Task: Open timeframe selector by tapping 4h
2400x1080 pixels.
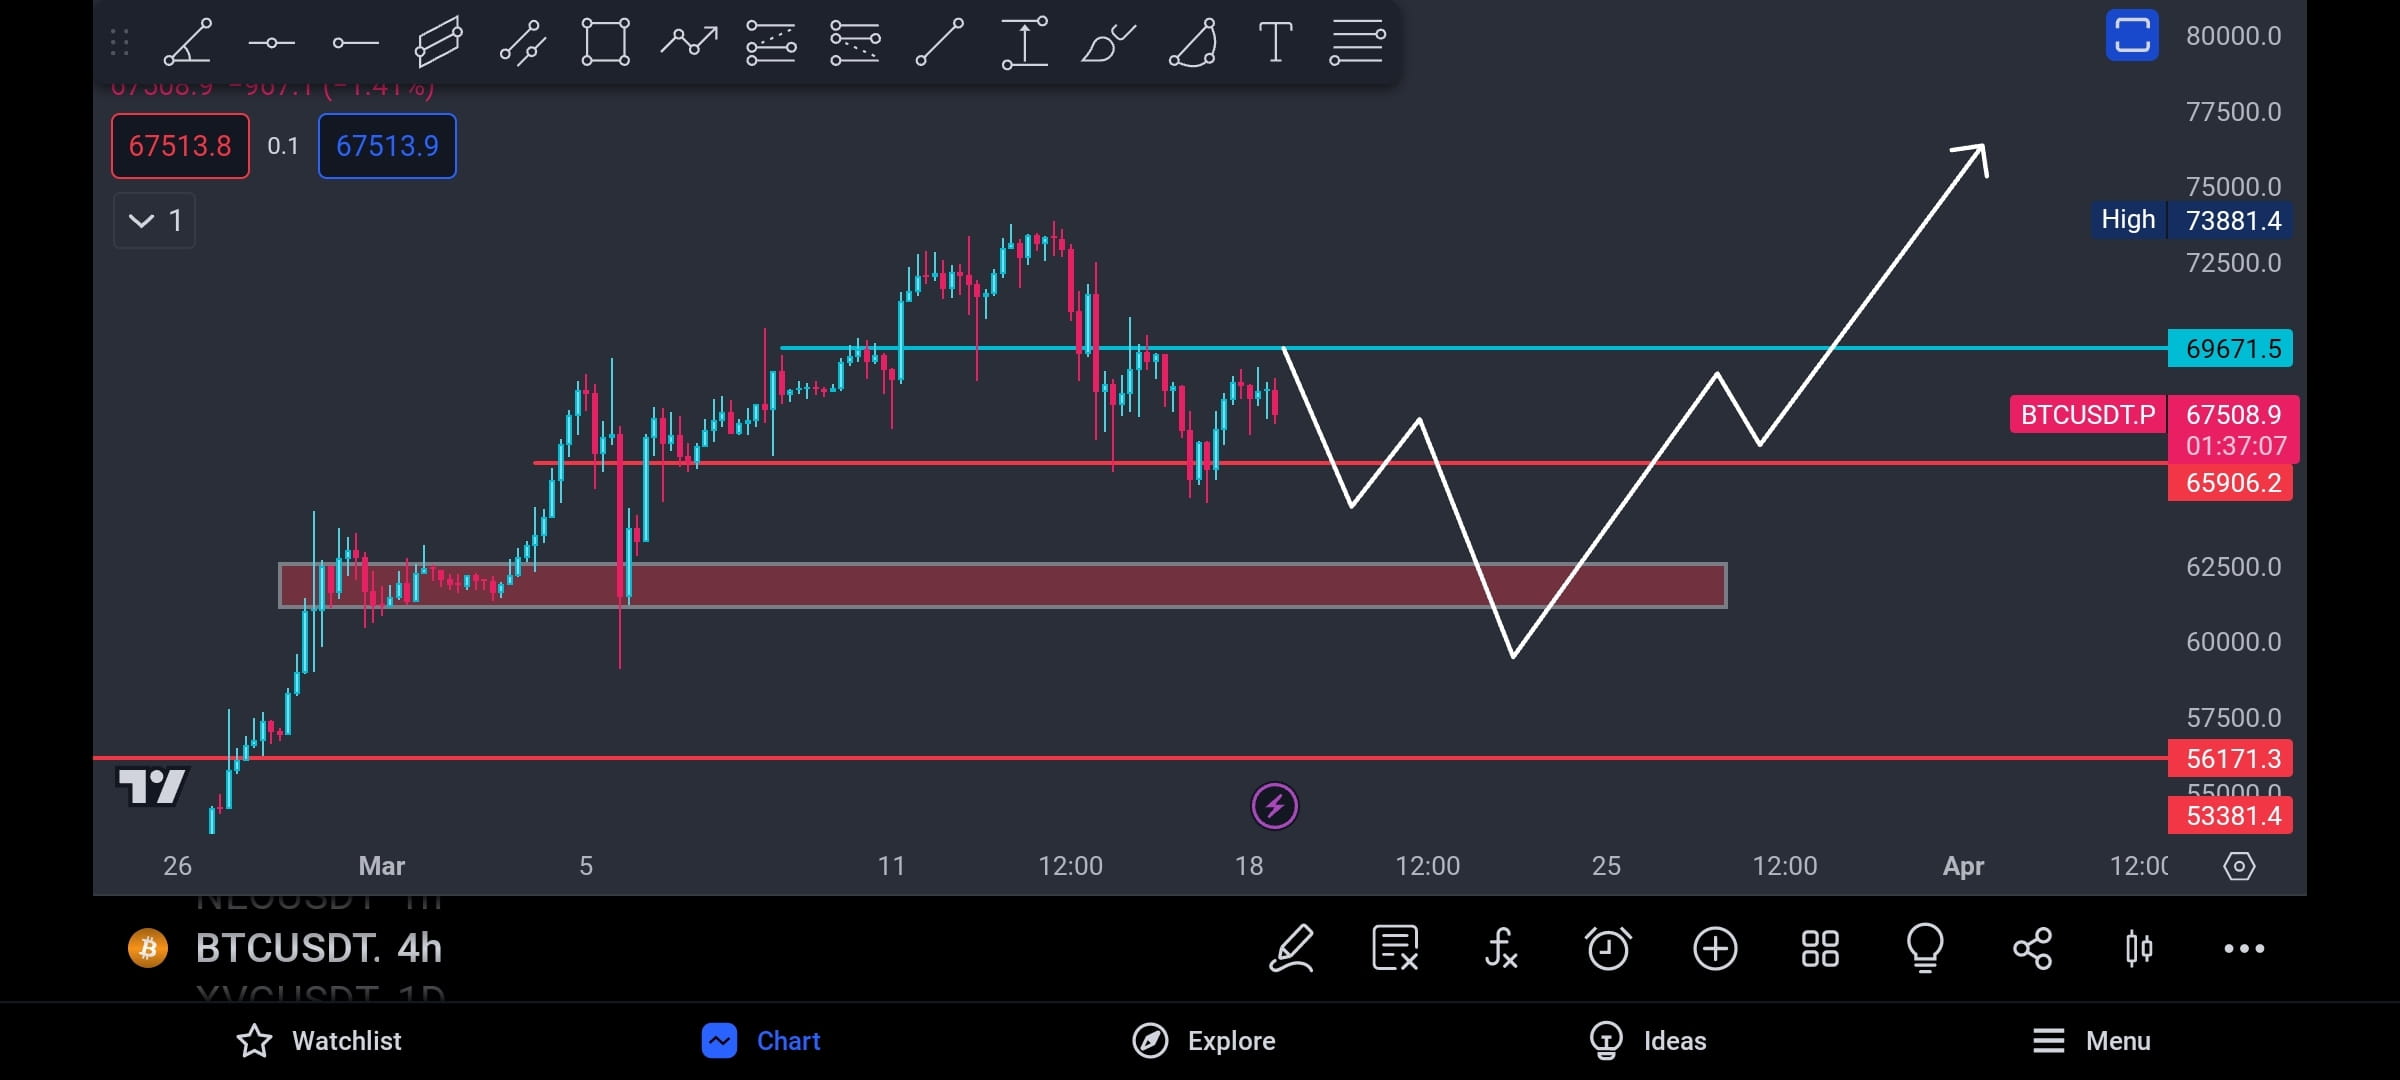Action: click(x=420, y=948)
